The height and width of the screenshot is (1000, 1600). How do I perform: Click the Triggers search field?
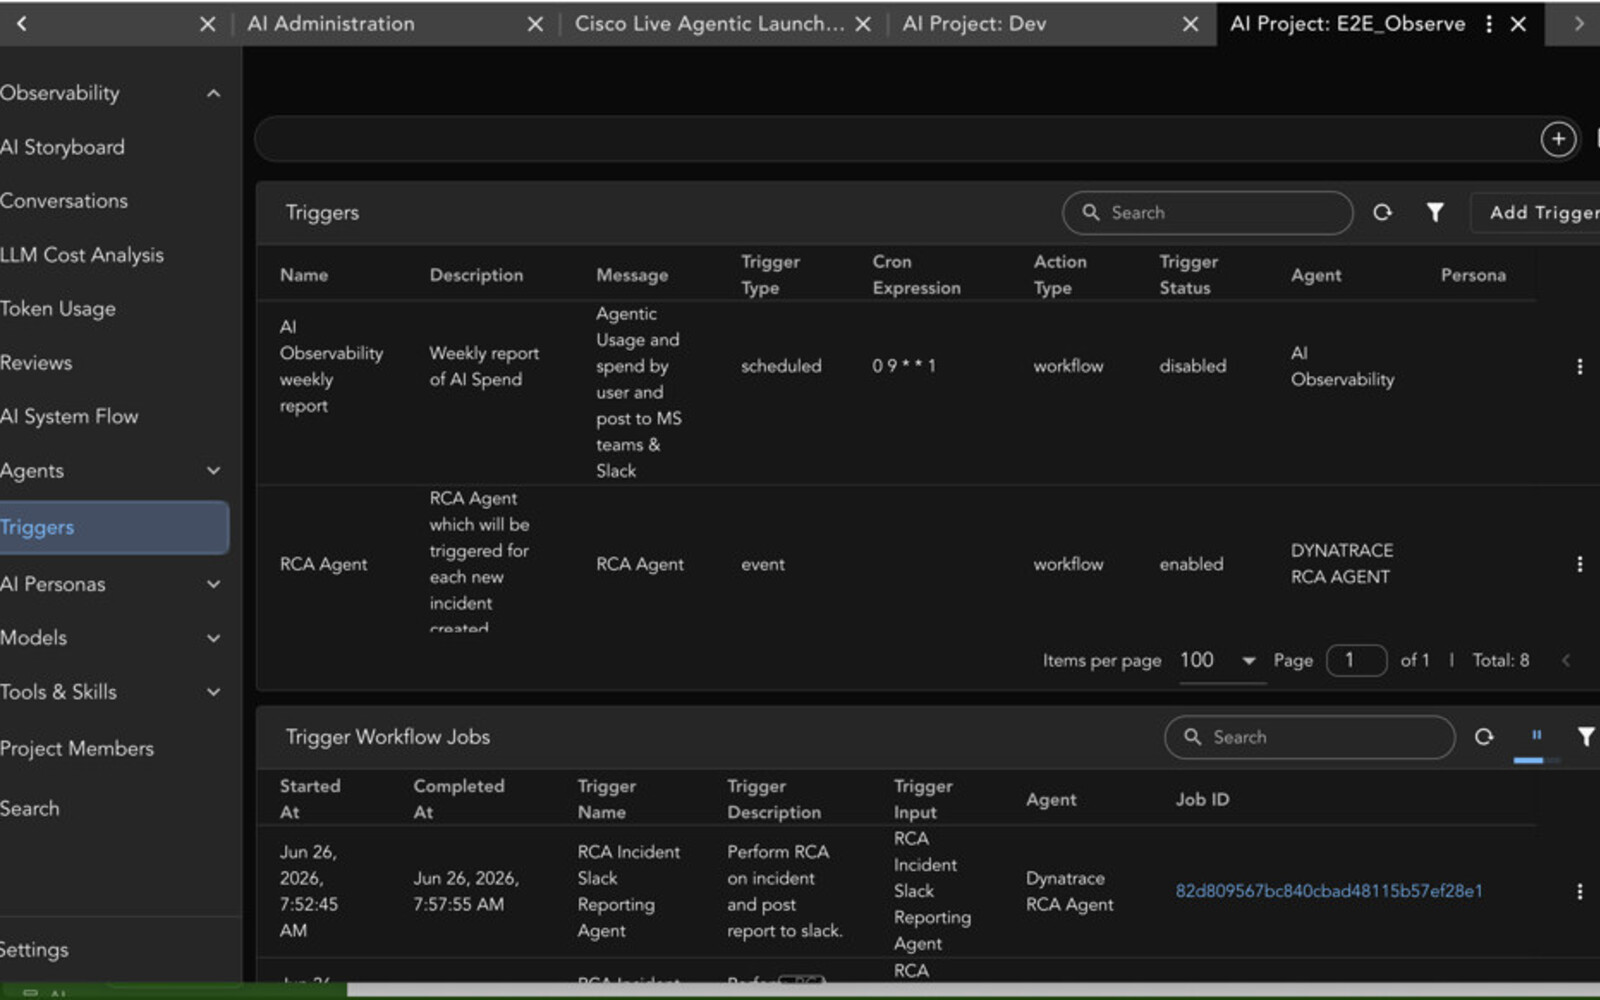pos(1207,213)
